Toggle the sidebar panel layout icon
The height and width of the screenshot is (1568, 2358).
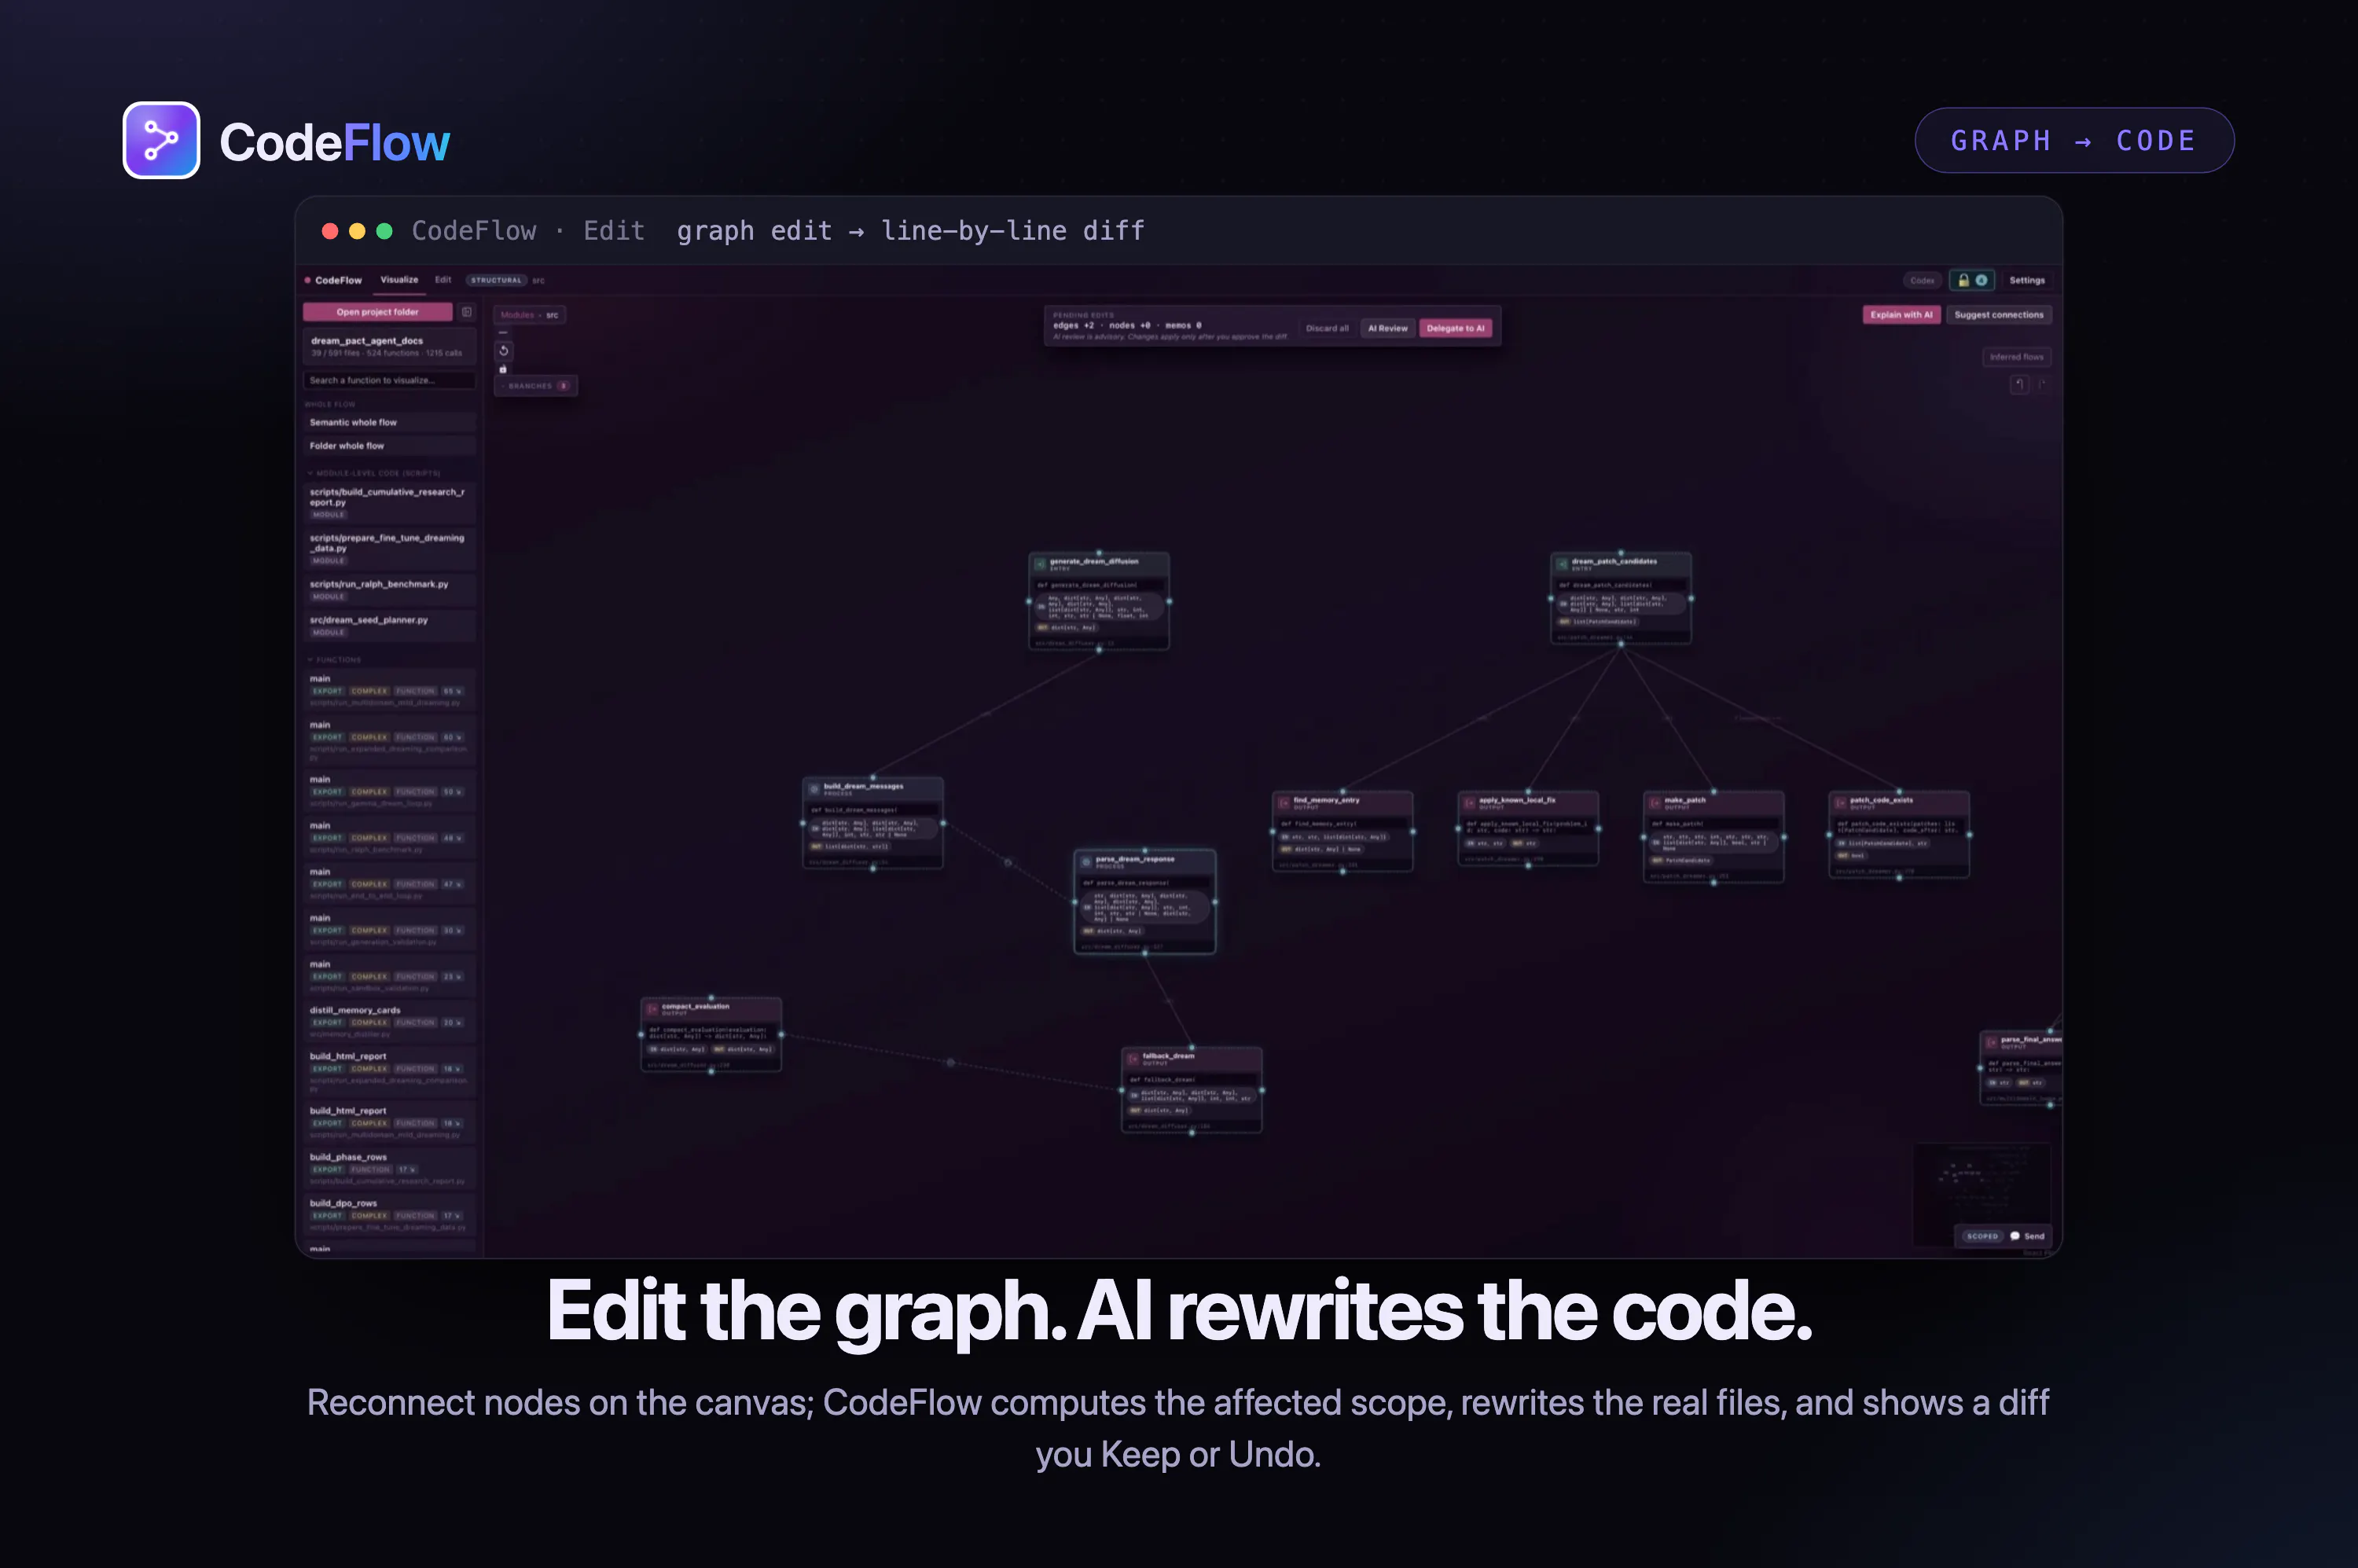[466, 312]
